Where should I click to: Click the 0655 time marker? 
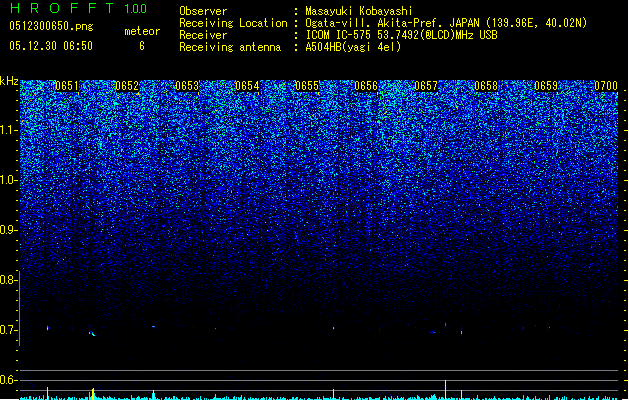pos(306,86)
